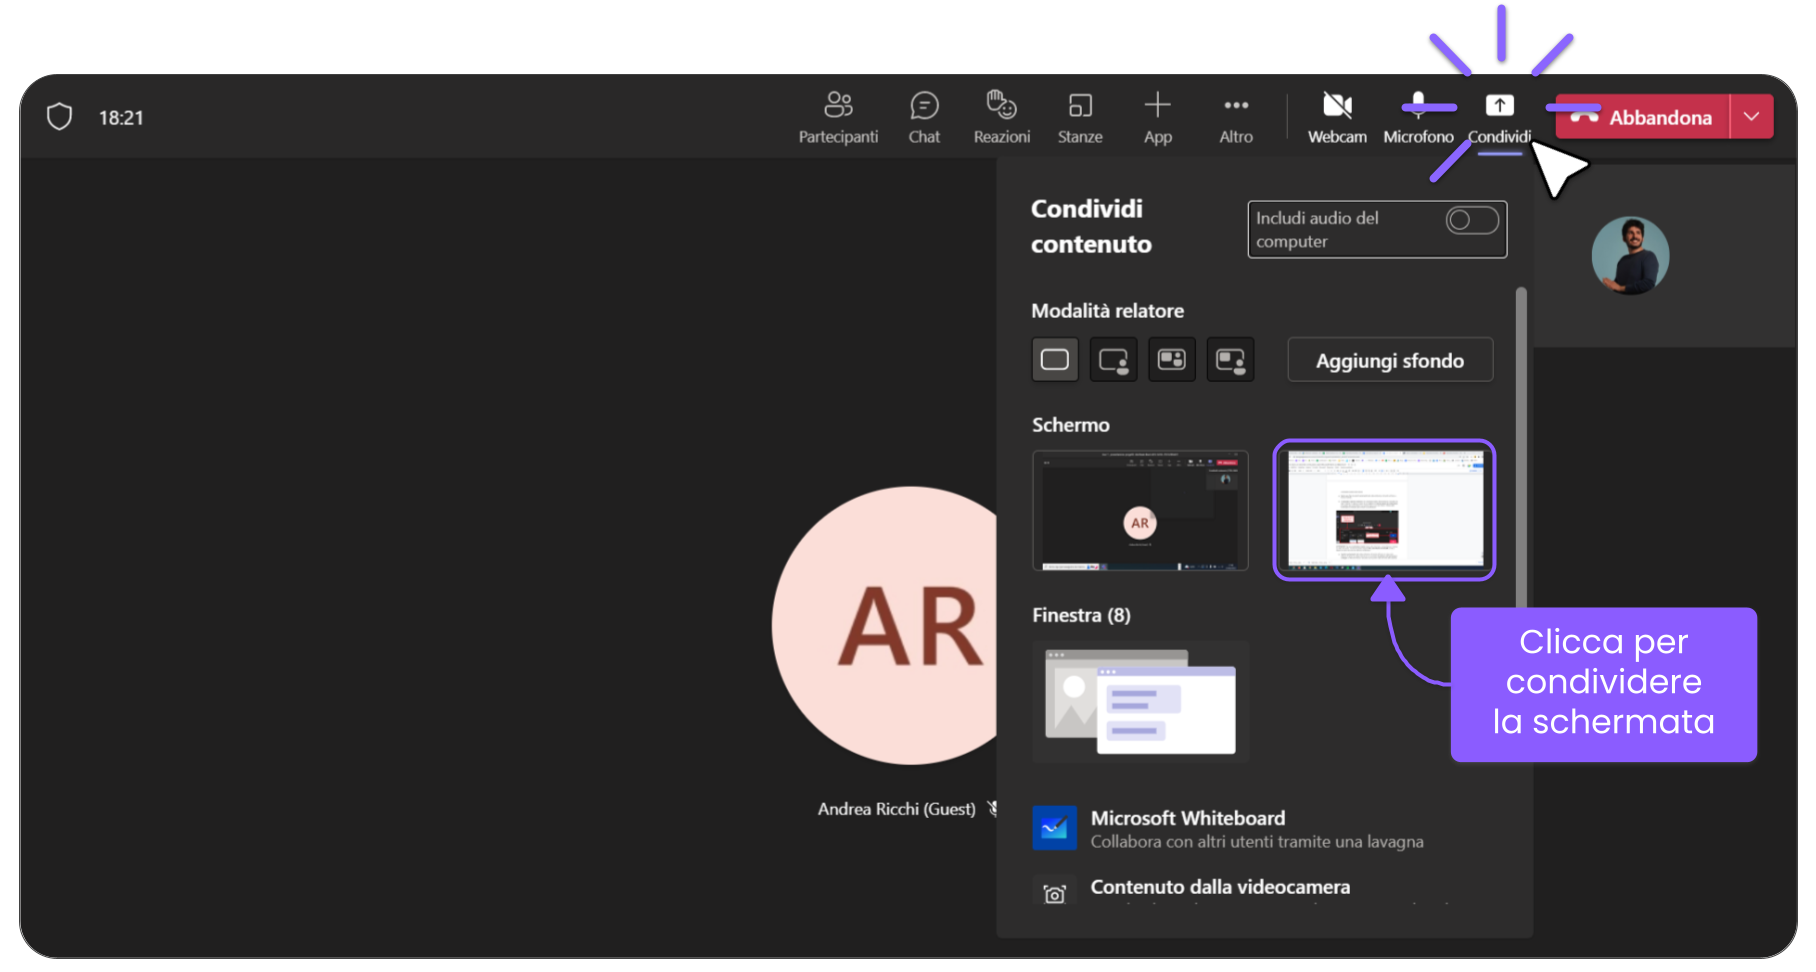Viewport: 1816px width, 972px height.
Task: Mute the Microfono
Action: [x=1418, y=118]
